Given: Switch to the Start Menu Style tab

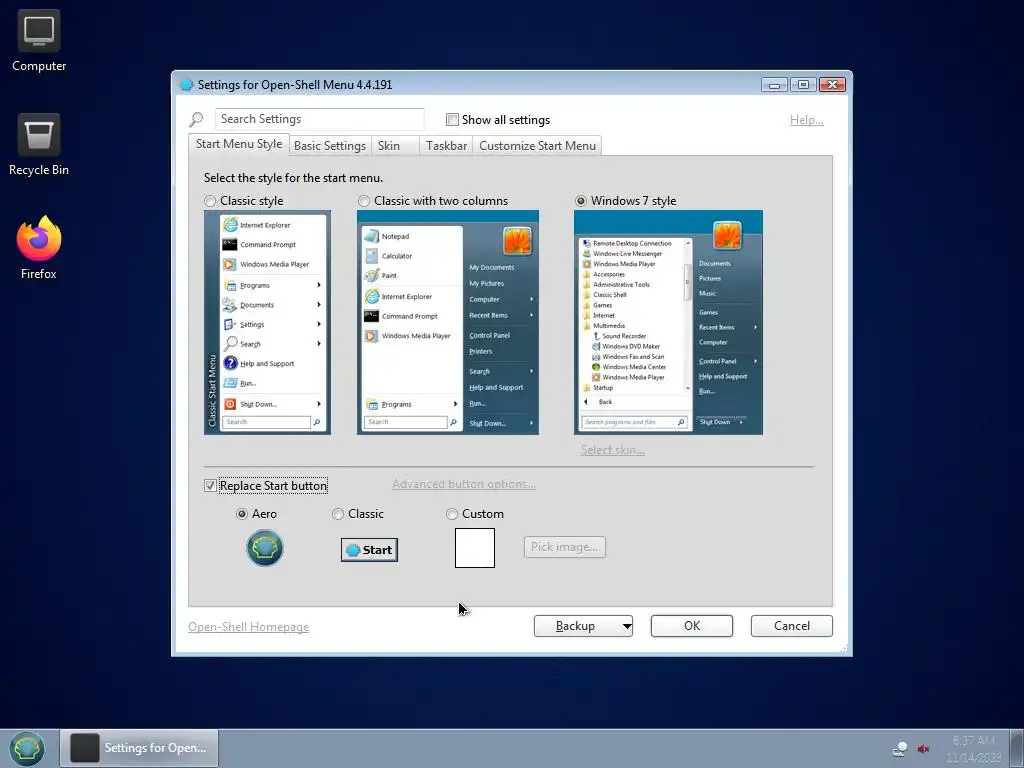Looking at the screenshot, I should (239, 144).
